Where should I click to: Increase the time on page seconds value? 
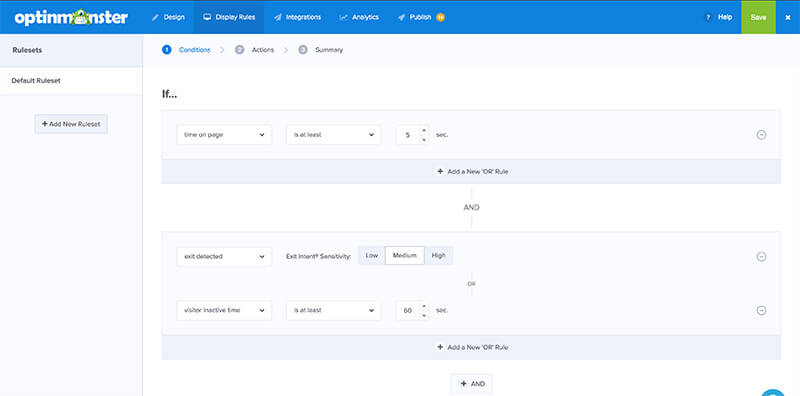[424, 130]
